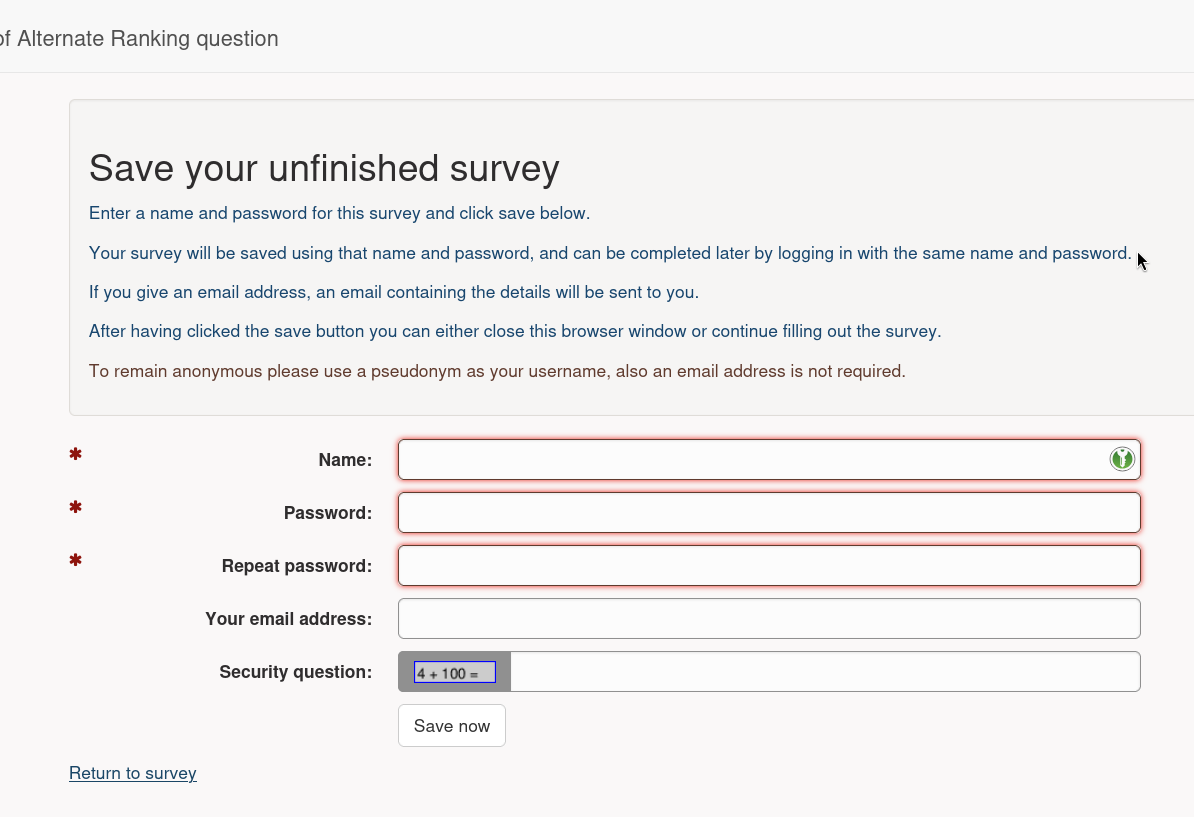This screenshot has width=1194, height=817.
Task: Focus the security question answer box
Action: click(x=824, y=672)
